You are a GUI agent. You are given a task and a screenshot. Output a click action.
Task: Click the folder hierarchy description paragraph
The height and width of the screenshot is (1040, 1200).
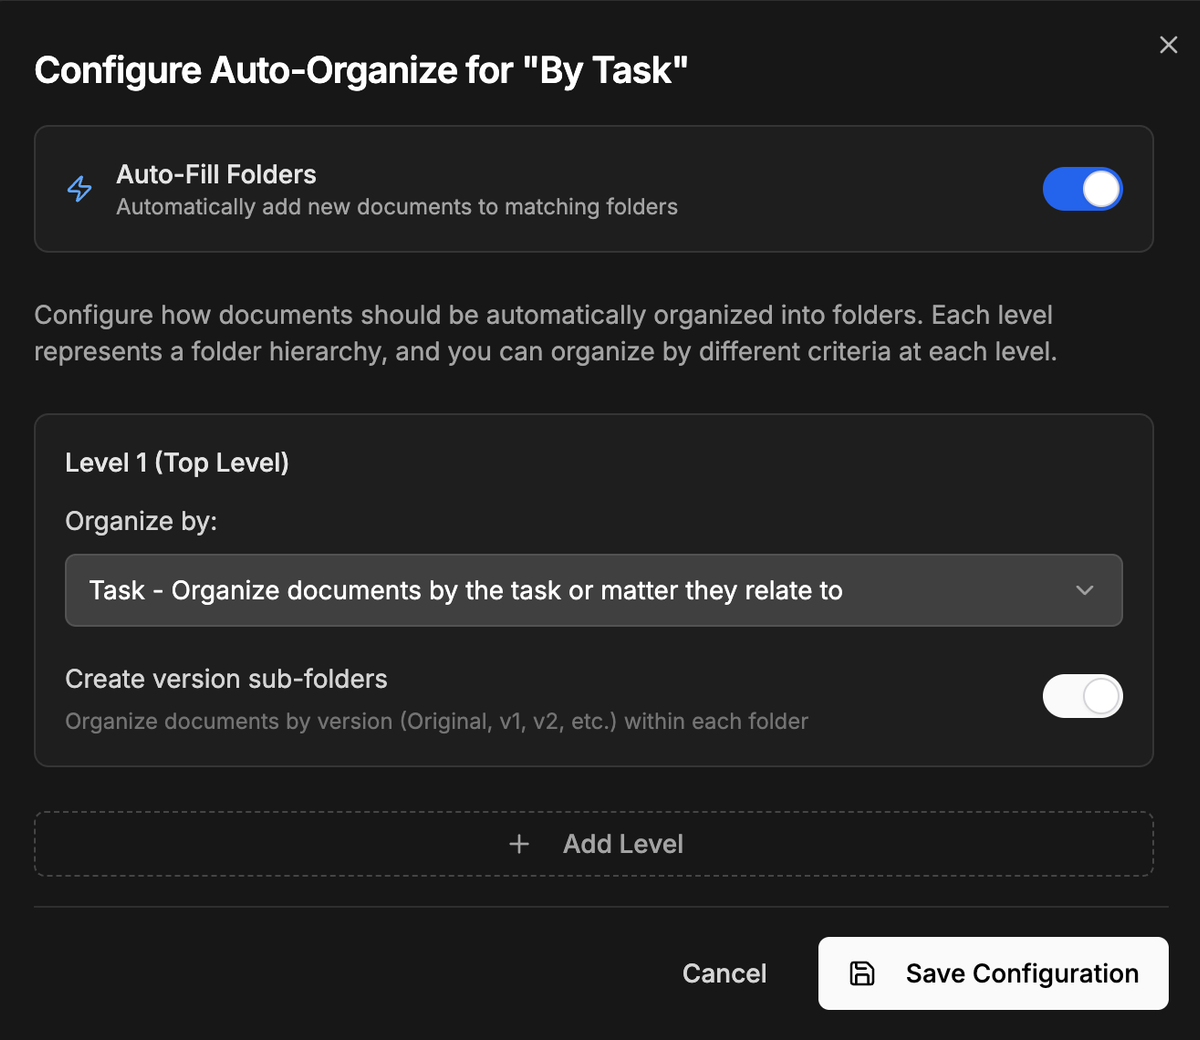pyautogui.click(x=545, y=333)
